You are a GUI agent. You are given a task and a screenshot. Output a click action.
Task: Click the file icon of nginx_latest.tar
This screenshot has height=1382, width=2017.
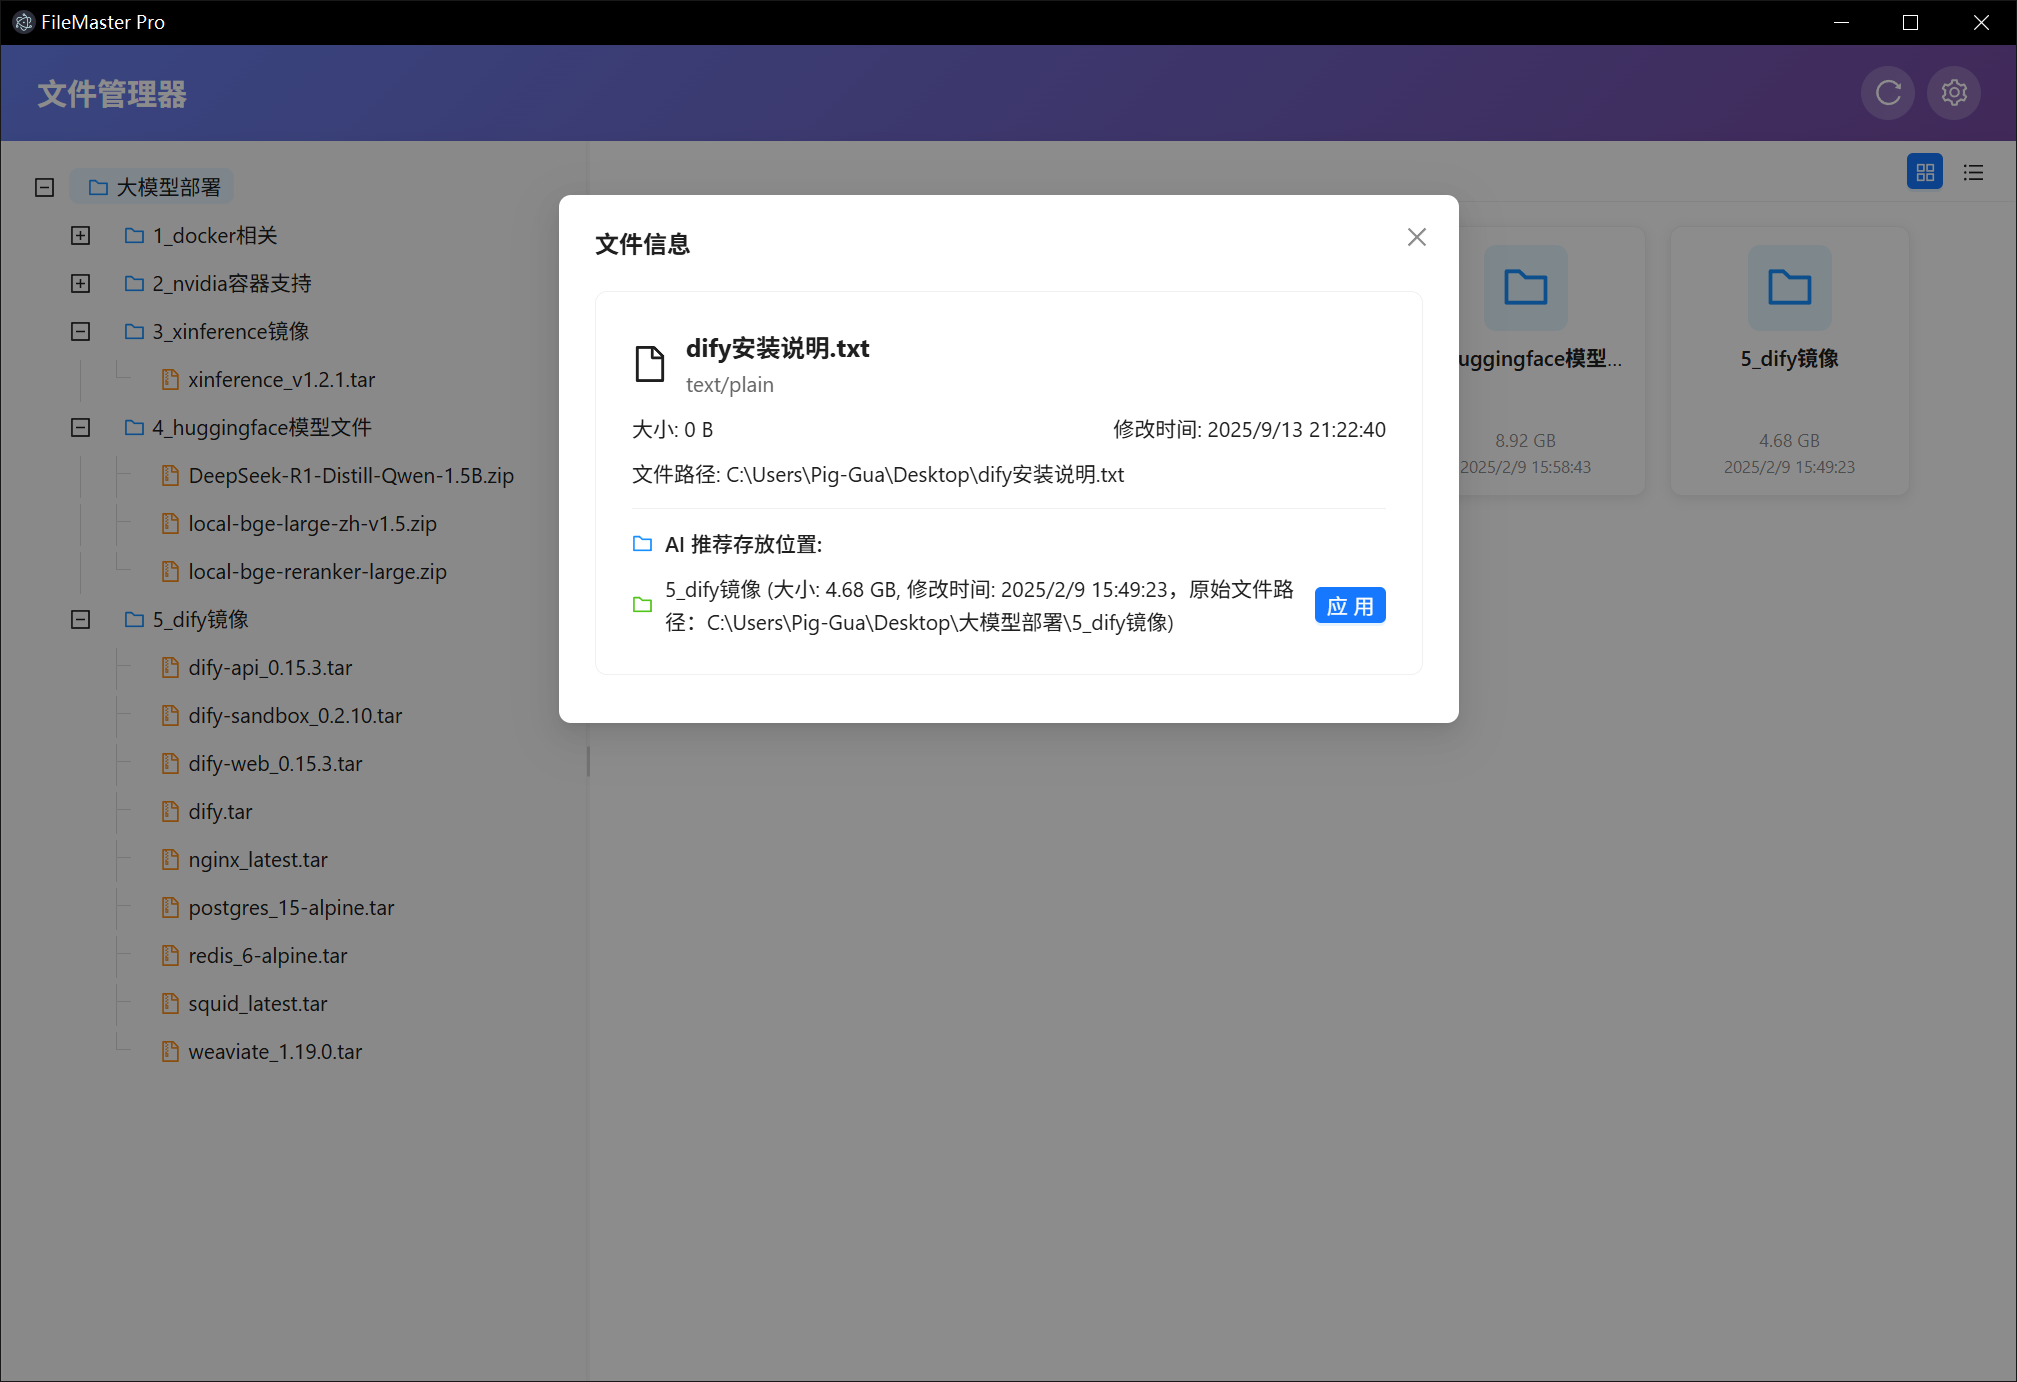[170, 859]
